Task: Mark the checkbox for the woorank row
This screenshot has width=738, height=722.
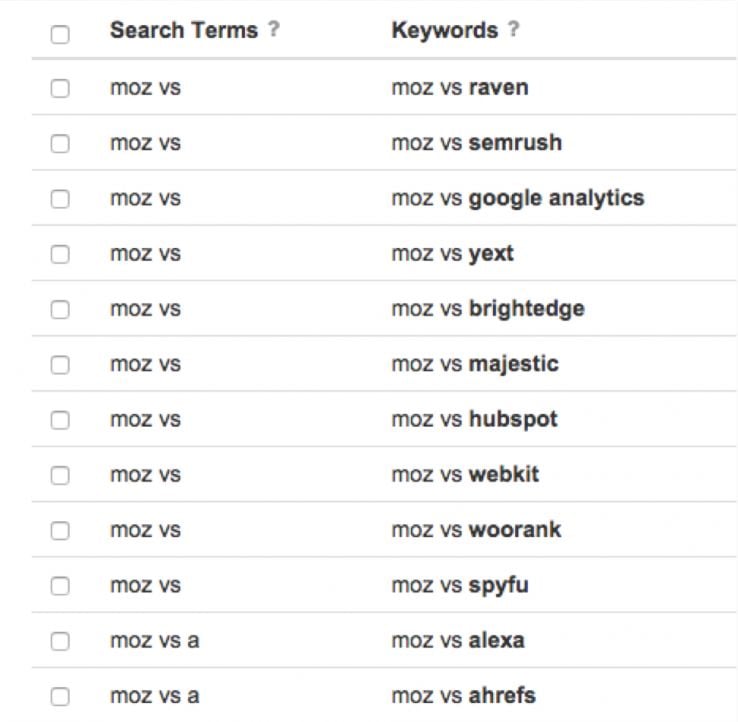Action: click(x=60, y=530)
